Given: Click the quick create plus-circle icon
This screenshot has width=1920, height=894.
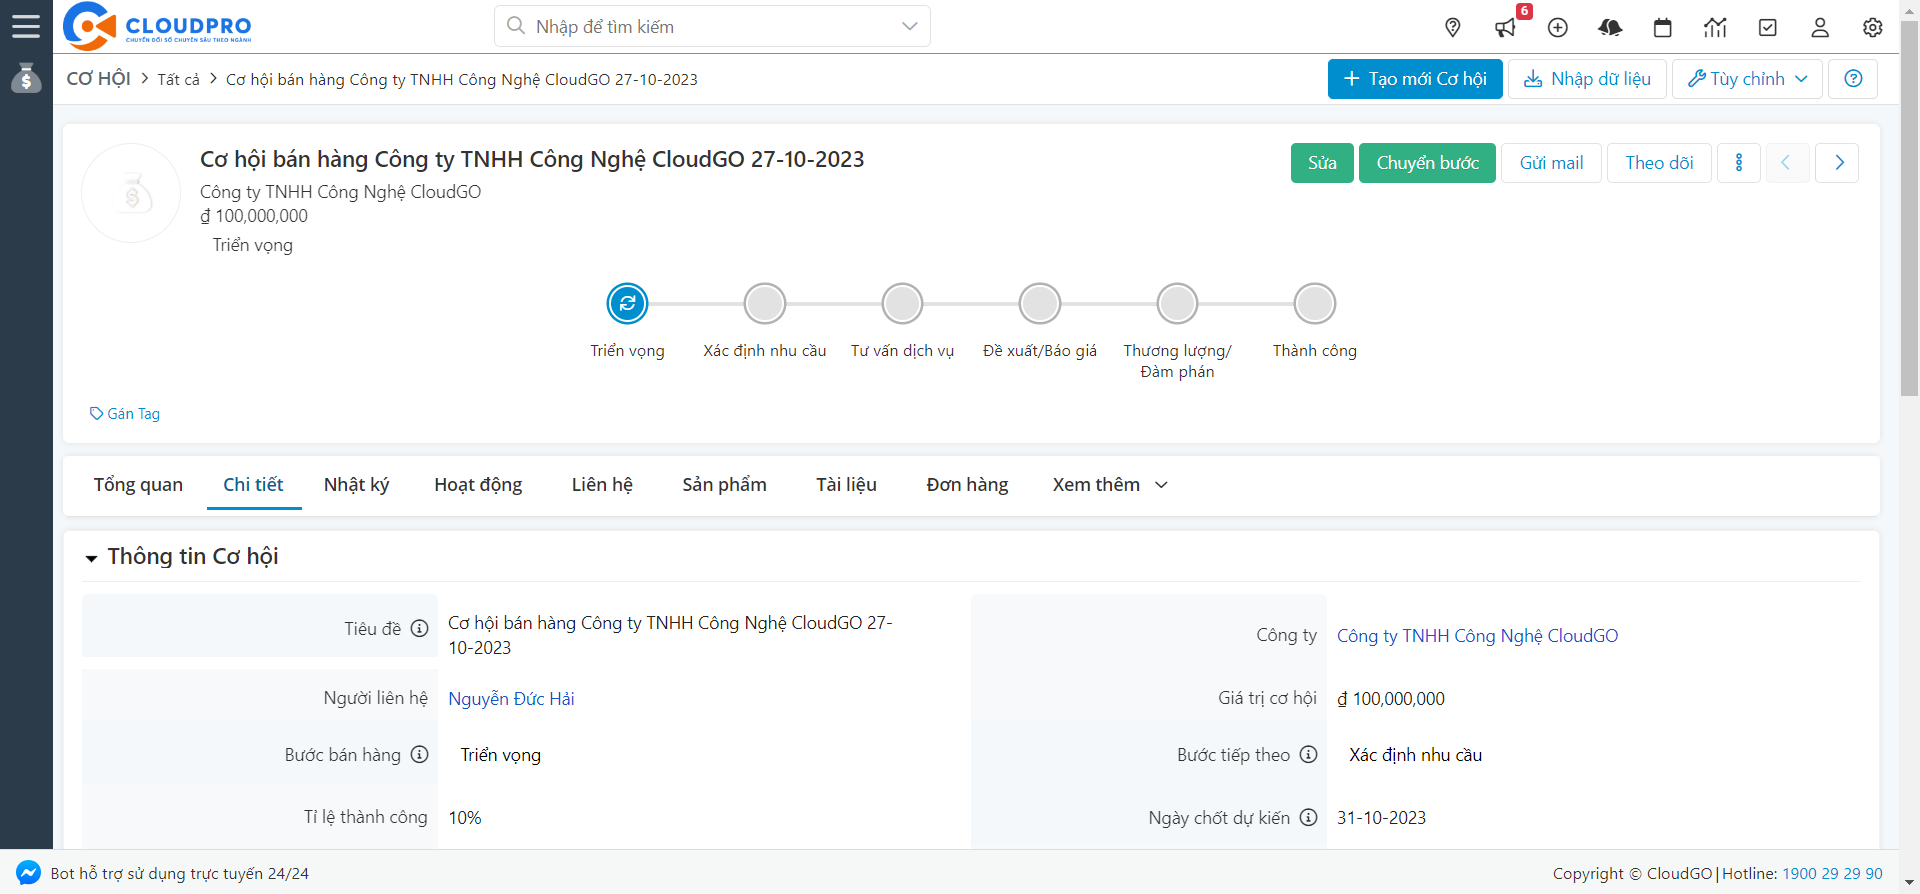Looking at the screenshot, I should (x=1558, y=27).
